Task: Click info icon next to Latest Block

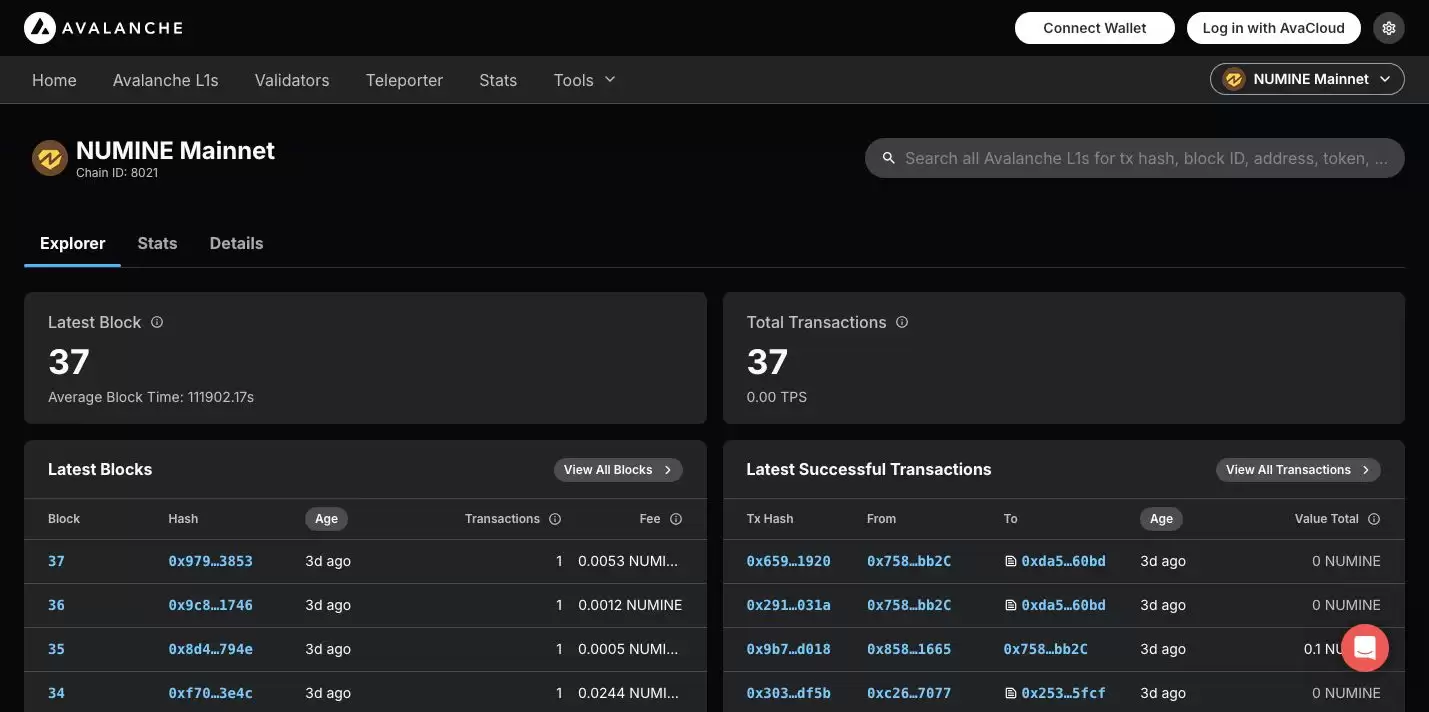Action: [157, 322]
